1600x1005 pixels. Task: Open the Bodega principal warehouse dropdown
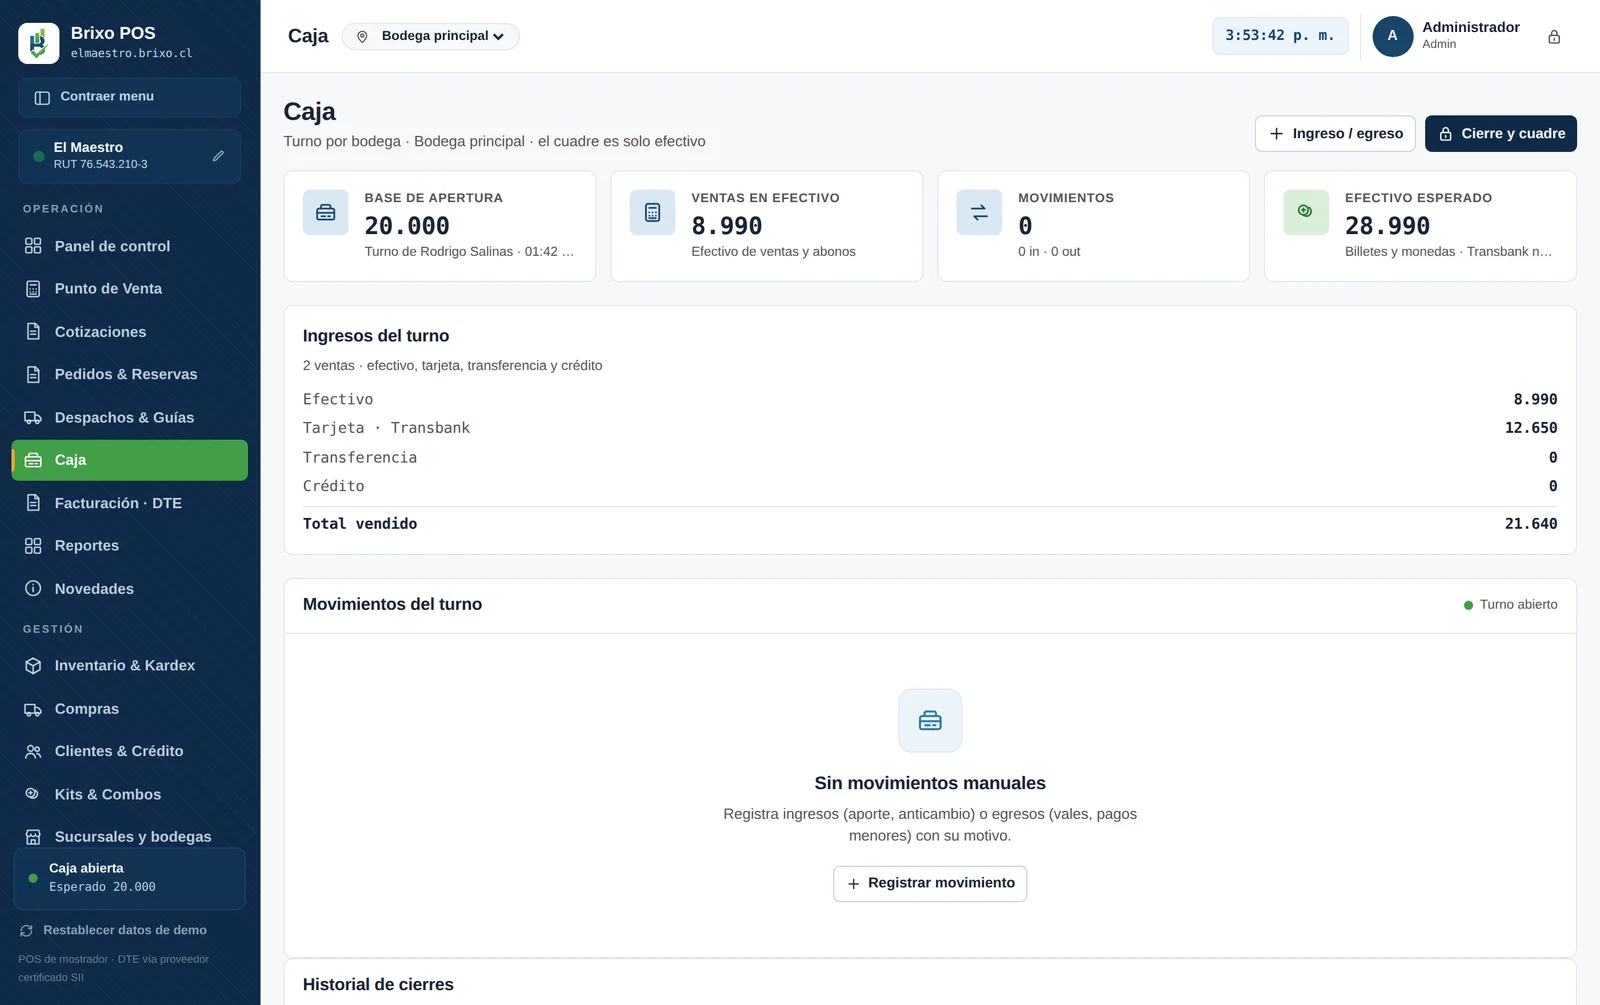click(431, 36)
